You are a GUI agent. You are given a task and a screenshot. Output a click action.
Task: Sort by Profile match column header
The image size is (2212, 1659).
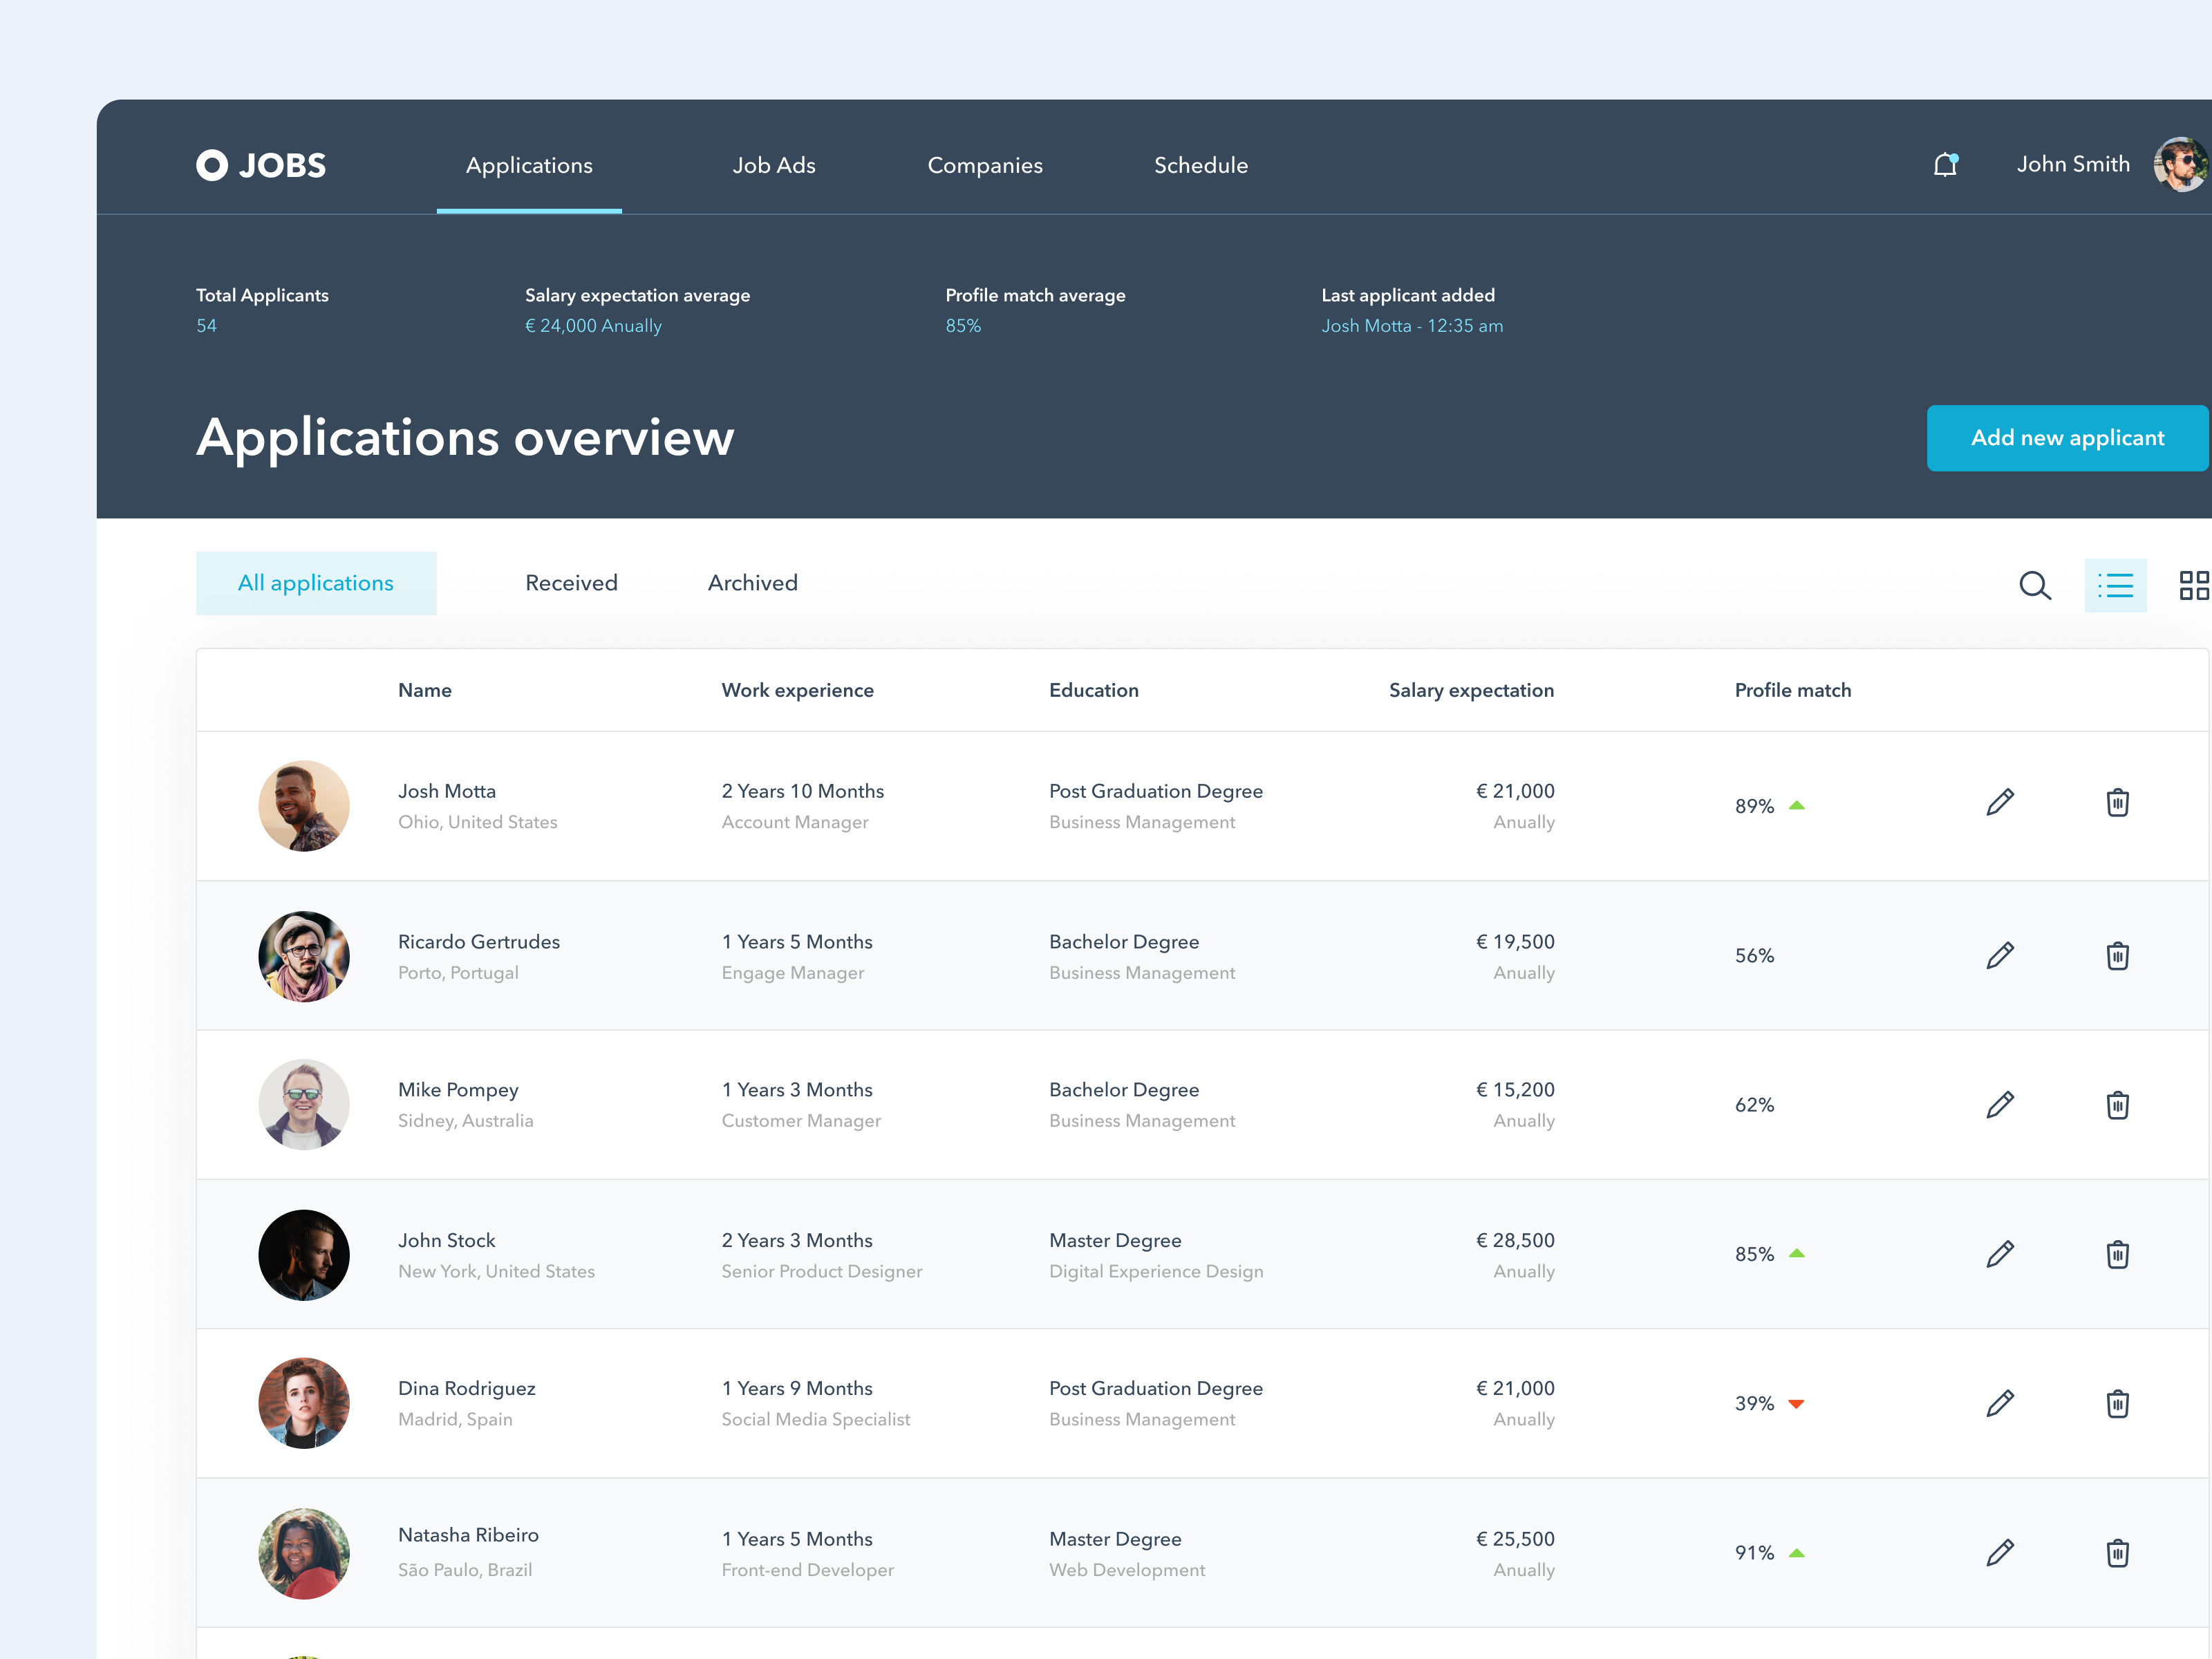click(1792, 690)
